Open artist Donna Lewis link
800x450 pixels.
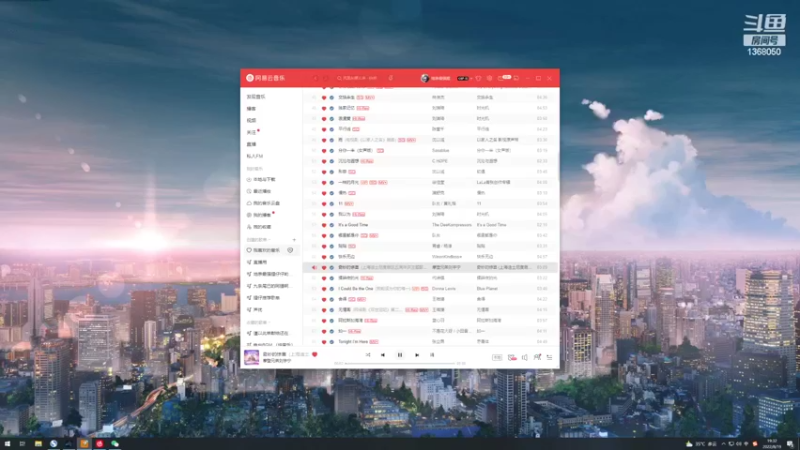443,288
